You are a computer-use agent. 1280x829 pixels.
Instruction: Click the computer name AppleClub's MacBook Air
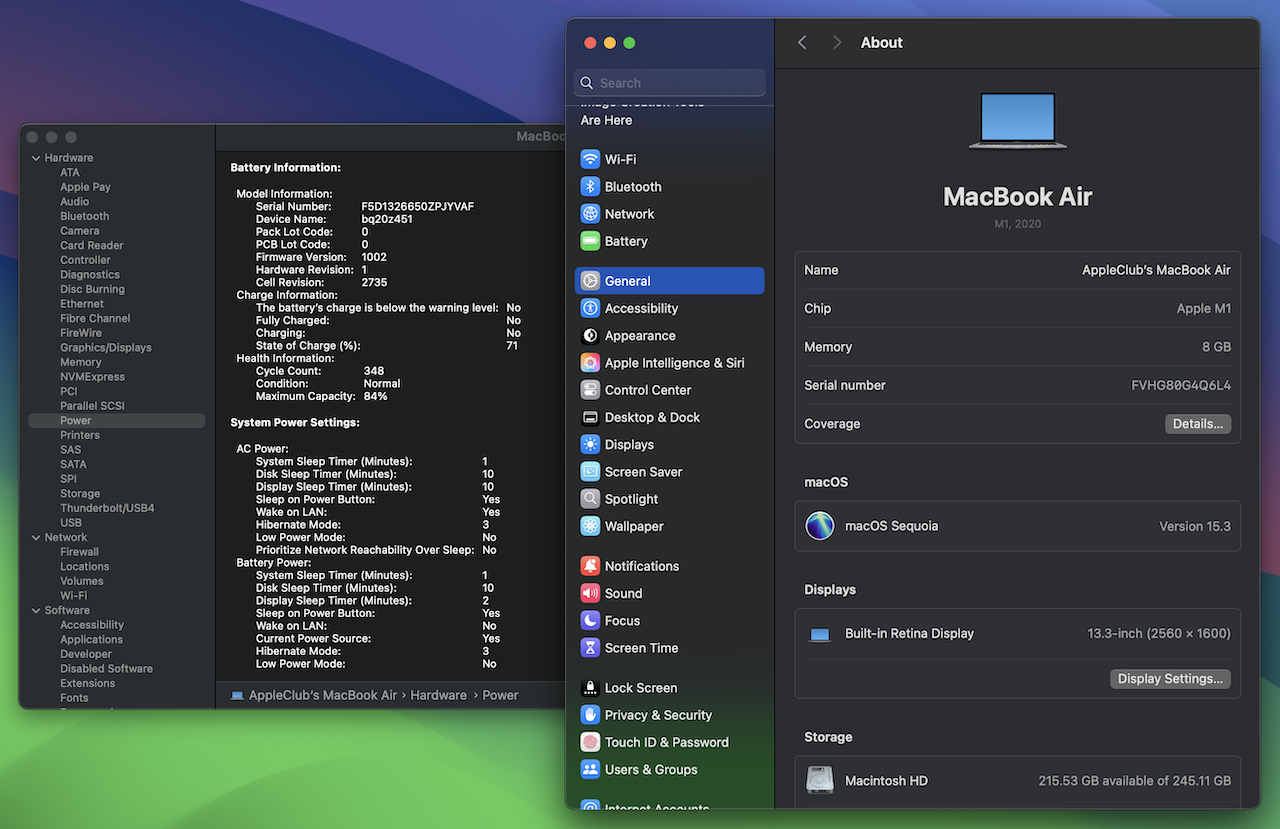point(1156,270)
